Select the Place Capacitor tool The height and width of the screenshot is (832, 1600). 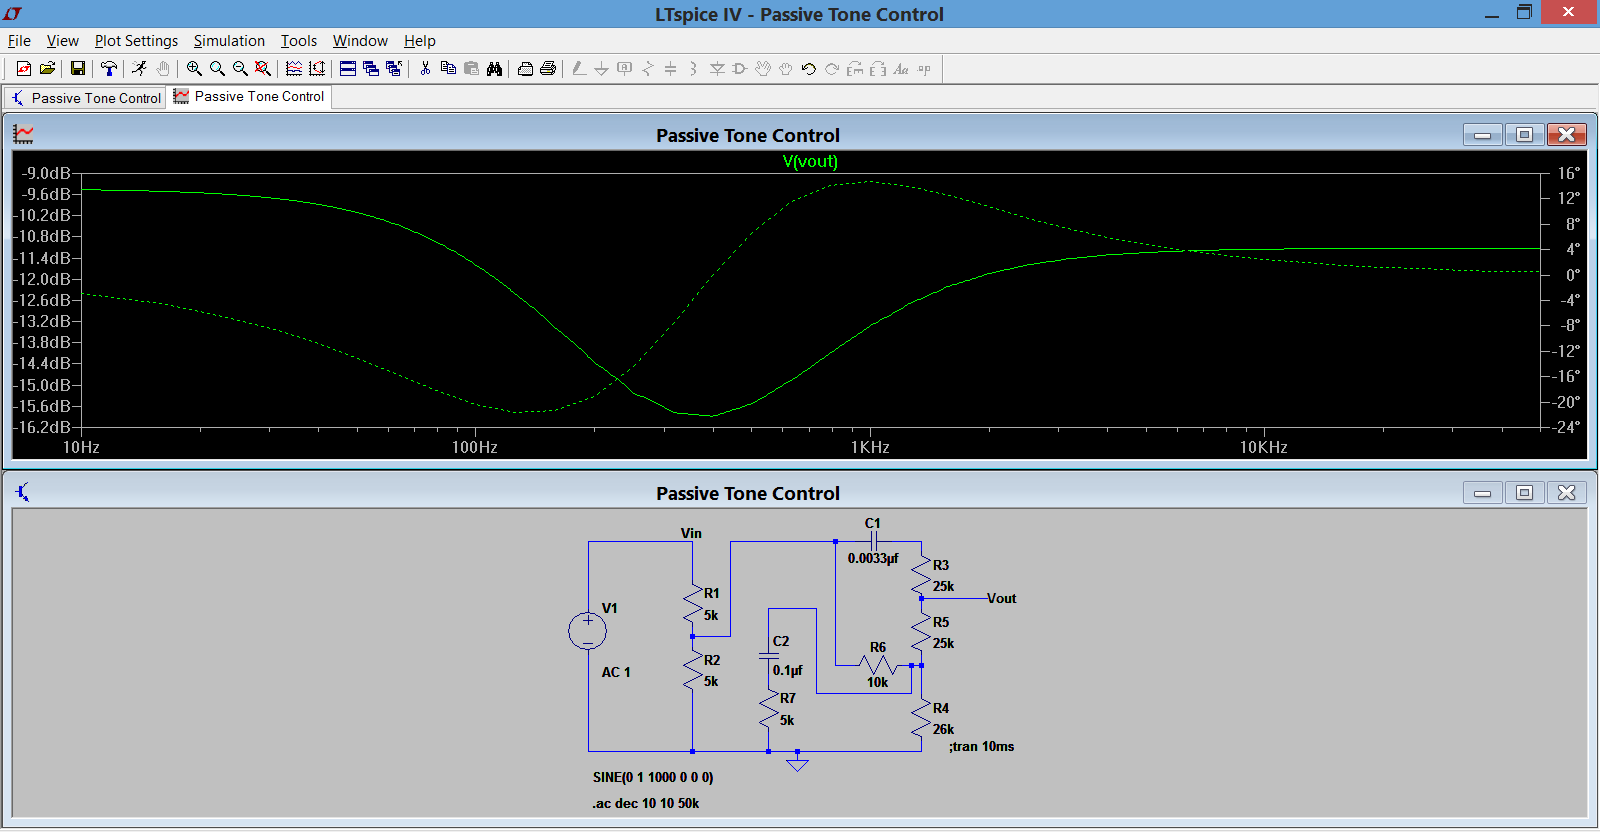pyautogui.click(x=670, y=69)
